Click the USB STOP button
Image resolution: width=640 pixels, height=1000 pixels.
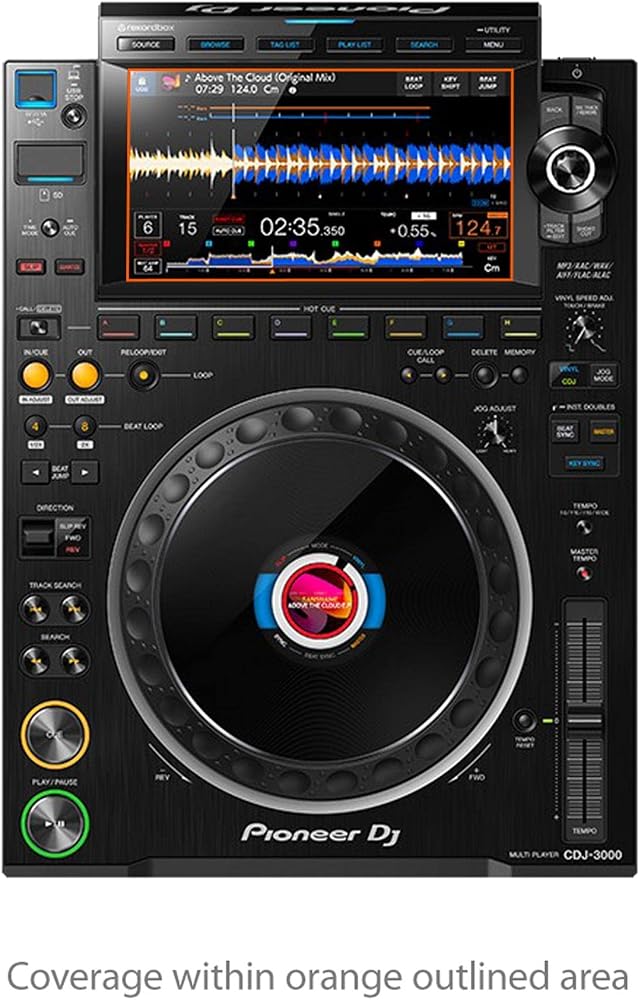point(74,116)
